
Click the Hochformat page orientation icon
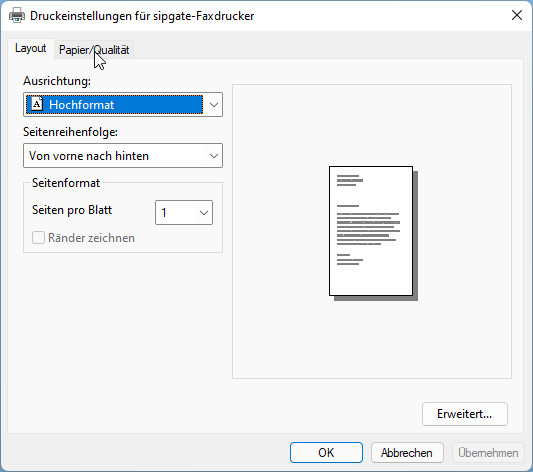(x=37, y=104)
